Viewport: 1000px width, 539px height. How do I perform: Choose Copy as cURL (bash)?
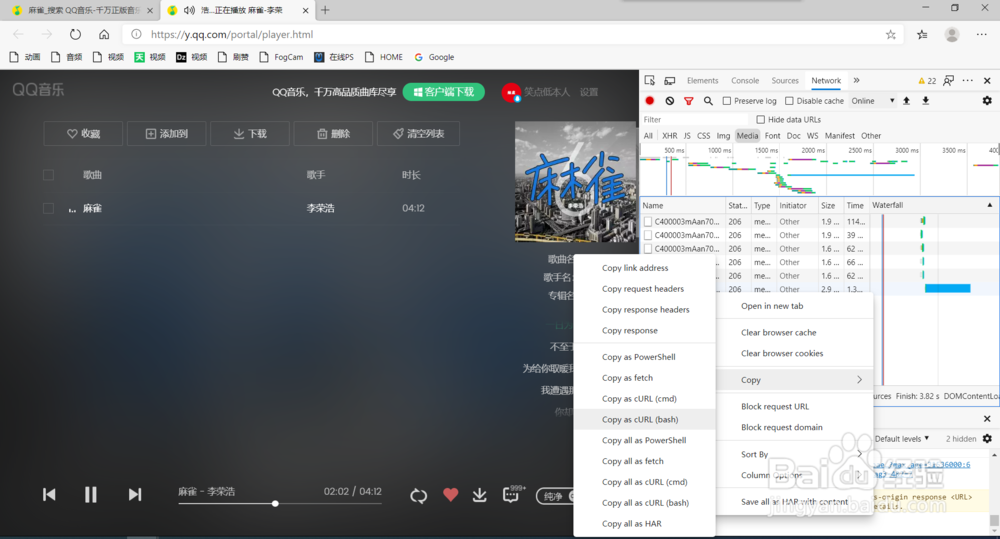pyautogui.click(x=644, y=420)
